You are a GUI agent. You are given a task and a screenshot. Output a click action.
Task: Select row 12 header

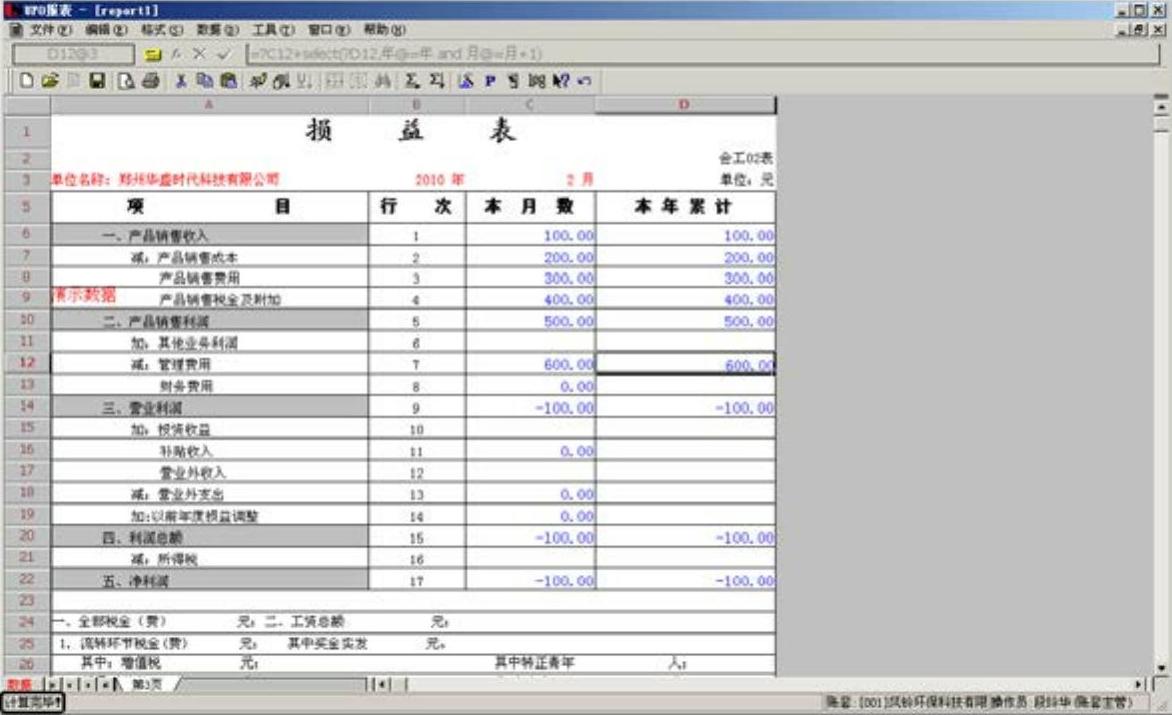[27, 362]
